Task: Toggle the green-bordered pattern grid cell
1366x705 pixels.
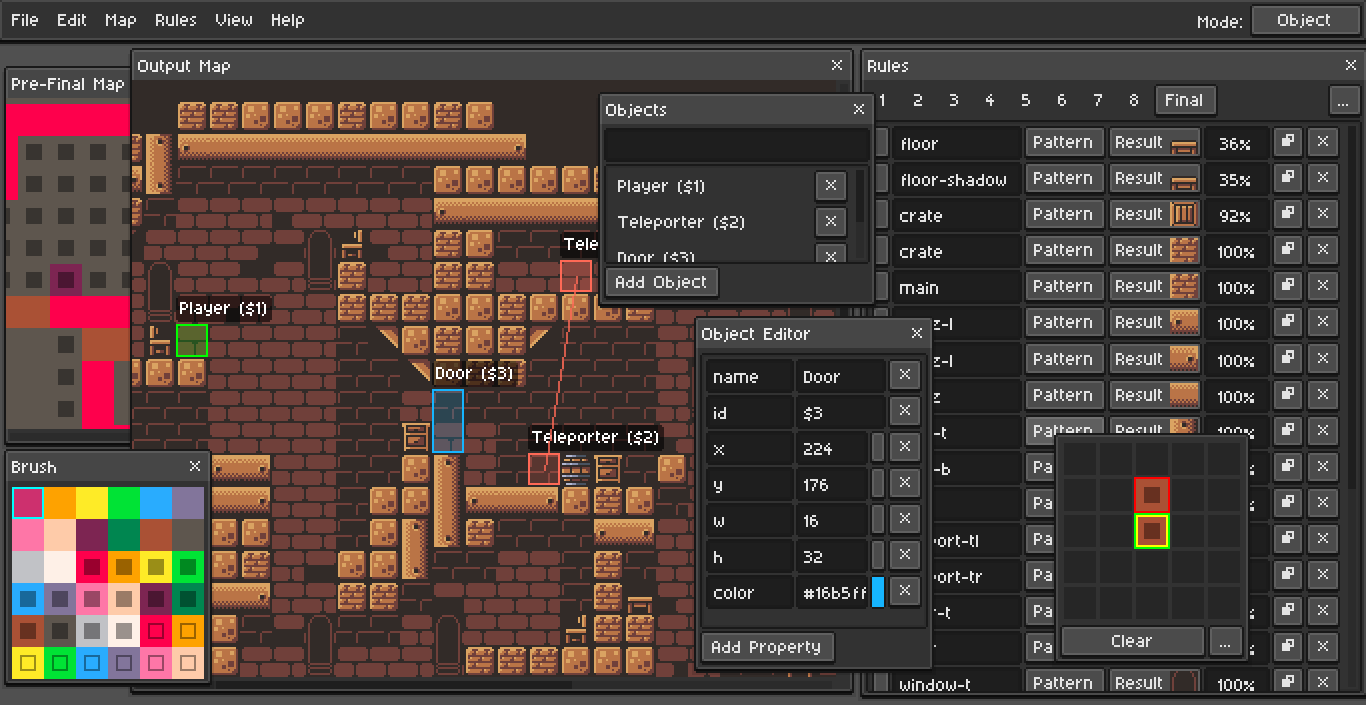Action: tap(1151, 531)
